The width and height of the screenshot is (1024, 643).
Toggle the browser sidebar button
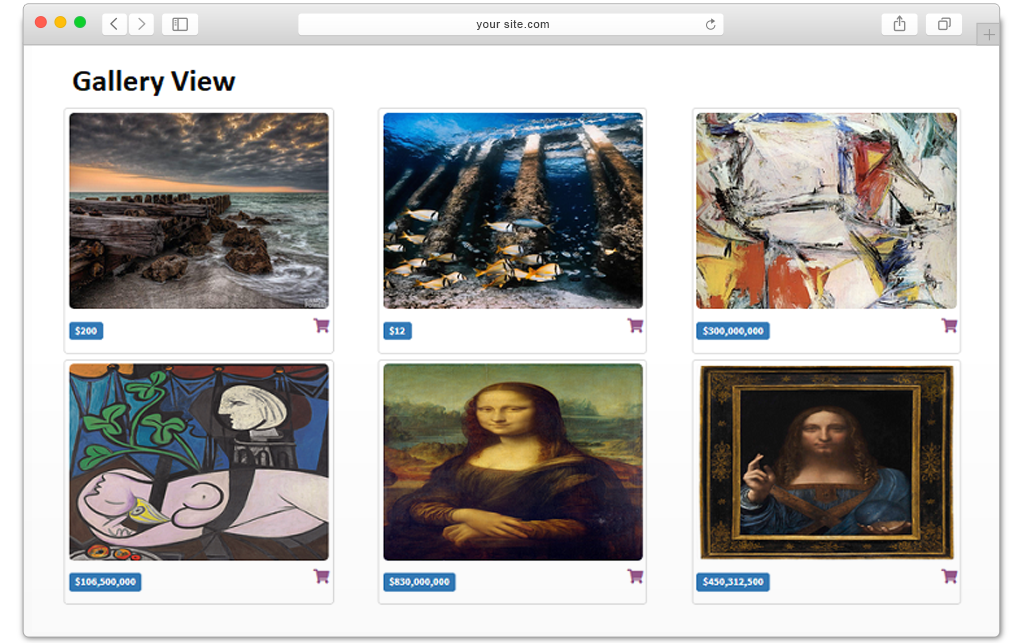point(180,24)
